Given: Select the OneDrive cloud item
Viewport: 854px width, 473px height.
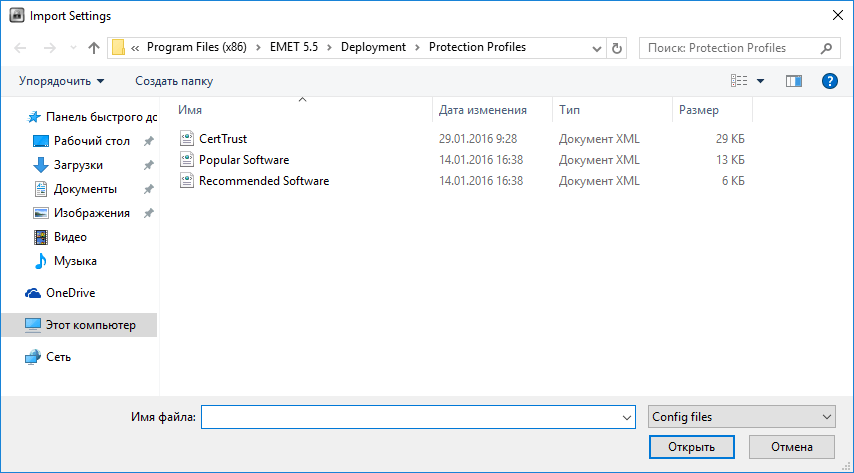Looking at the screenshot, I should (70, 293).
